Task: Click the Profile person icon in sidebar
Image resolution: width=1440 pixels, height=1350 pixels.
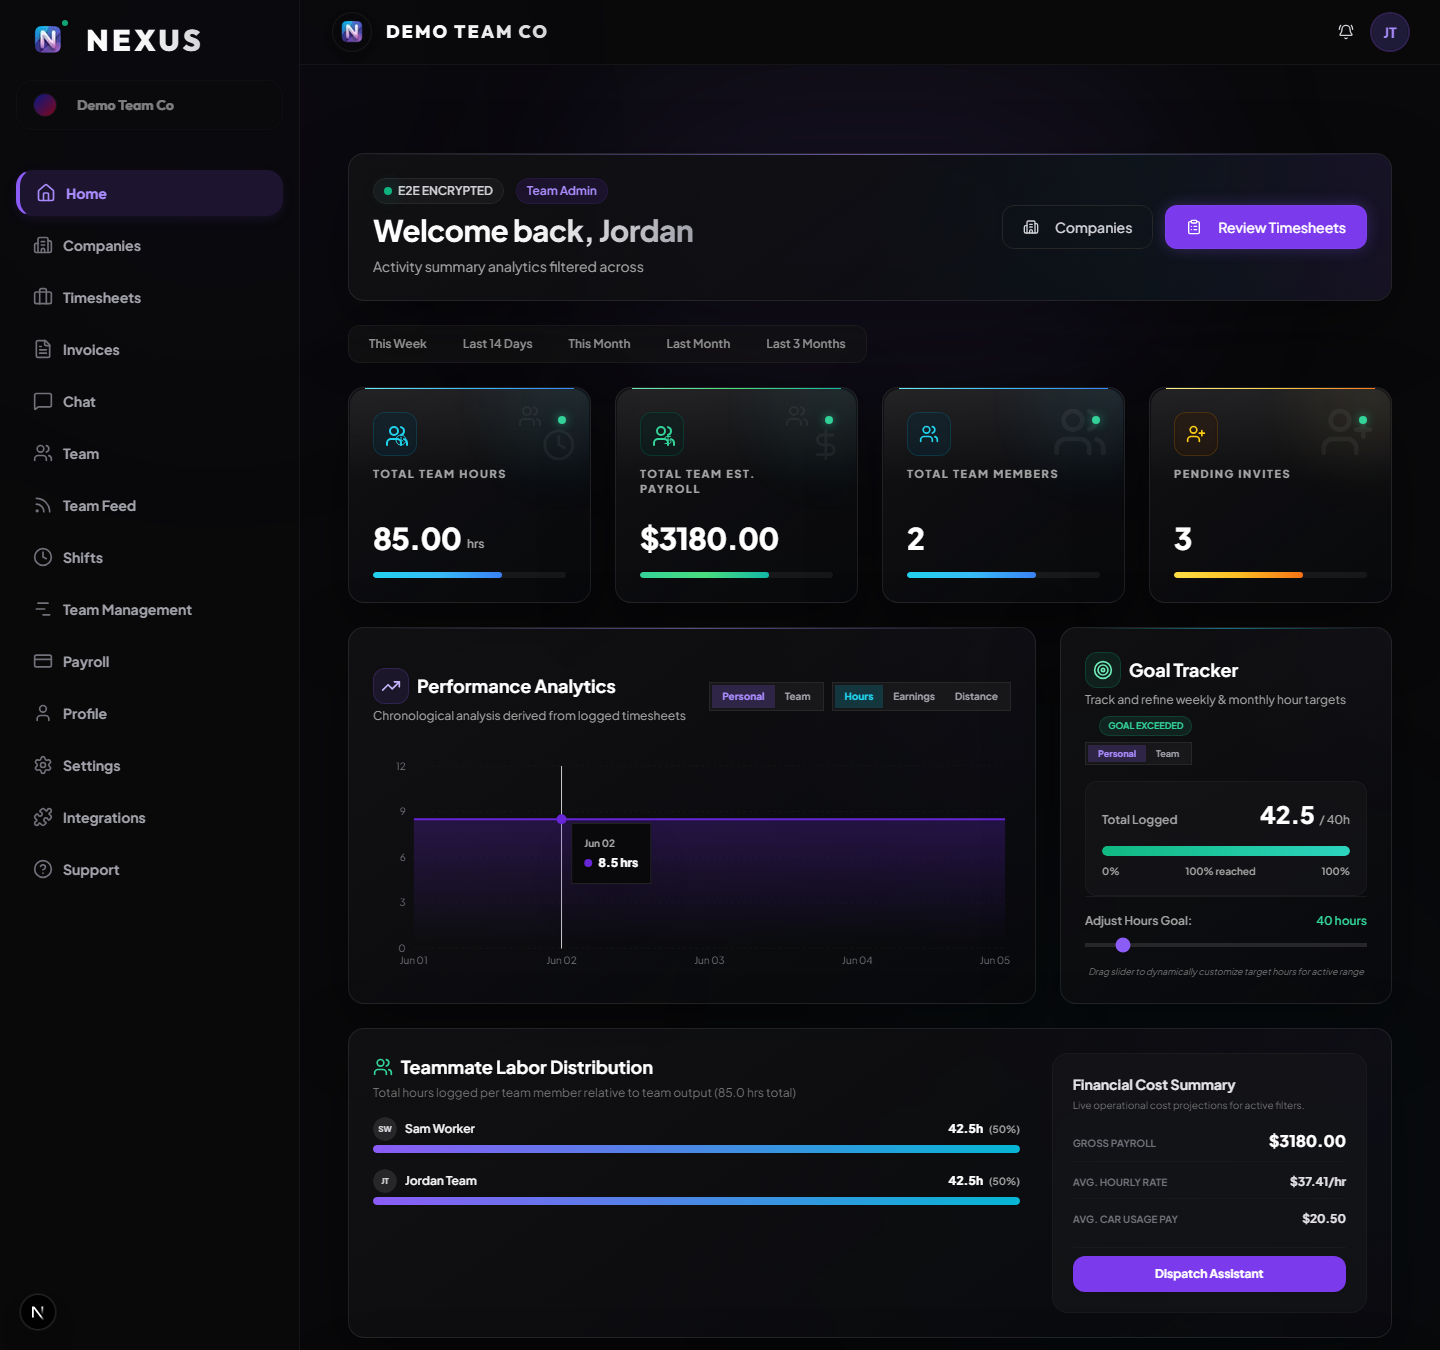Action: tap(43, 713)
